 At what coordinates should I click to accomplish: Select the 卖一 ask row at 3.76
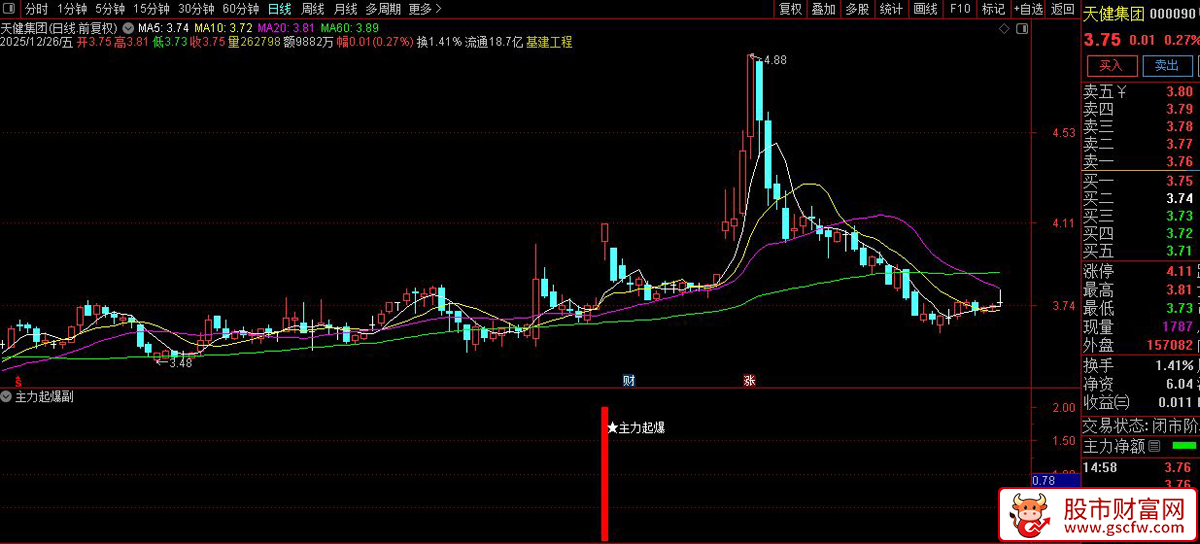coord(1140,162)
